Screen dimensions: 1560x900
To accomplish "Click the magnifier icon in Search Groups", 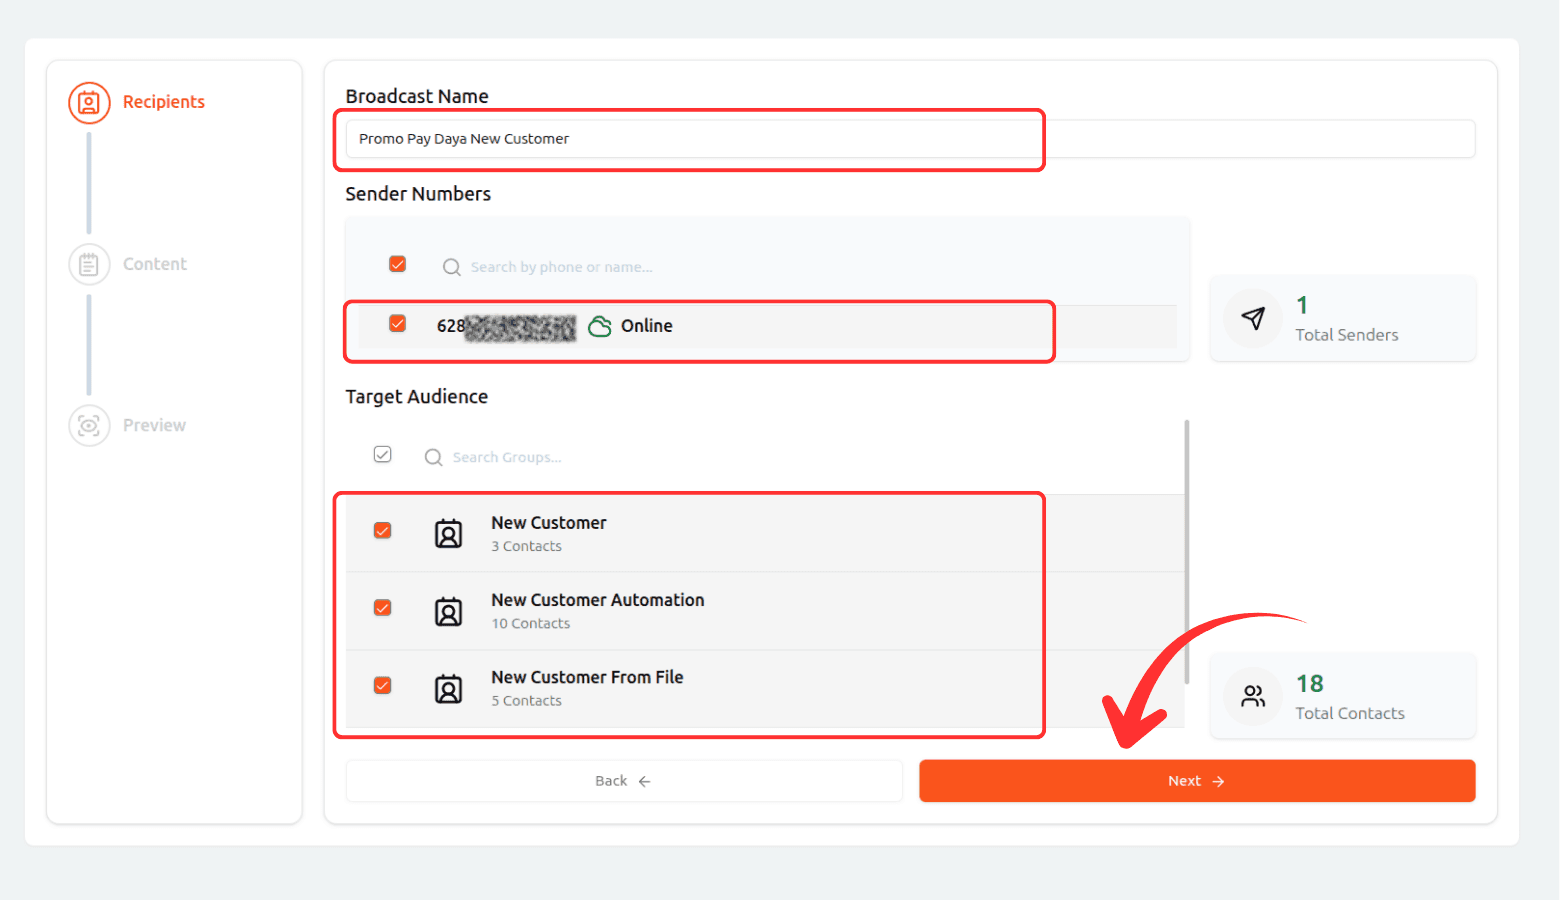I will point(433,457).
